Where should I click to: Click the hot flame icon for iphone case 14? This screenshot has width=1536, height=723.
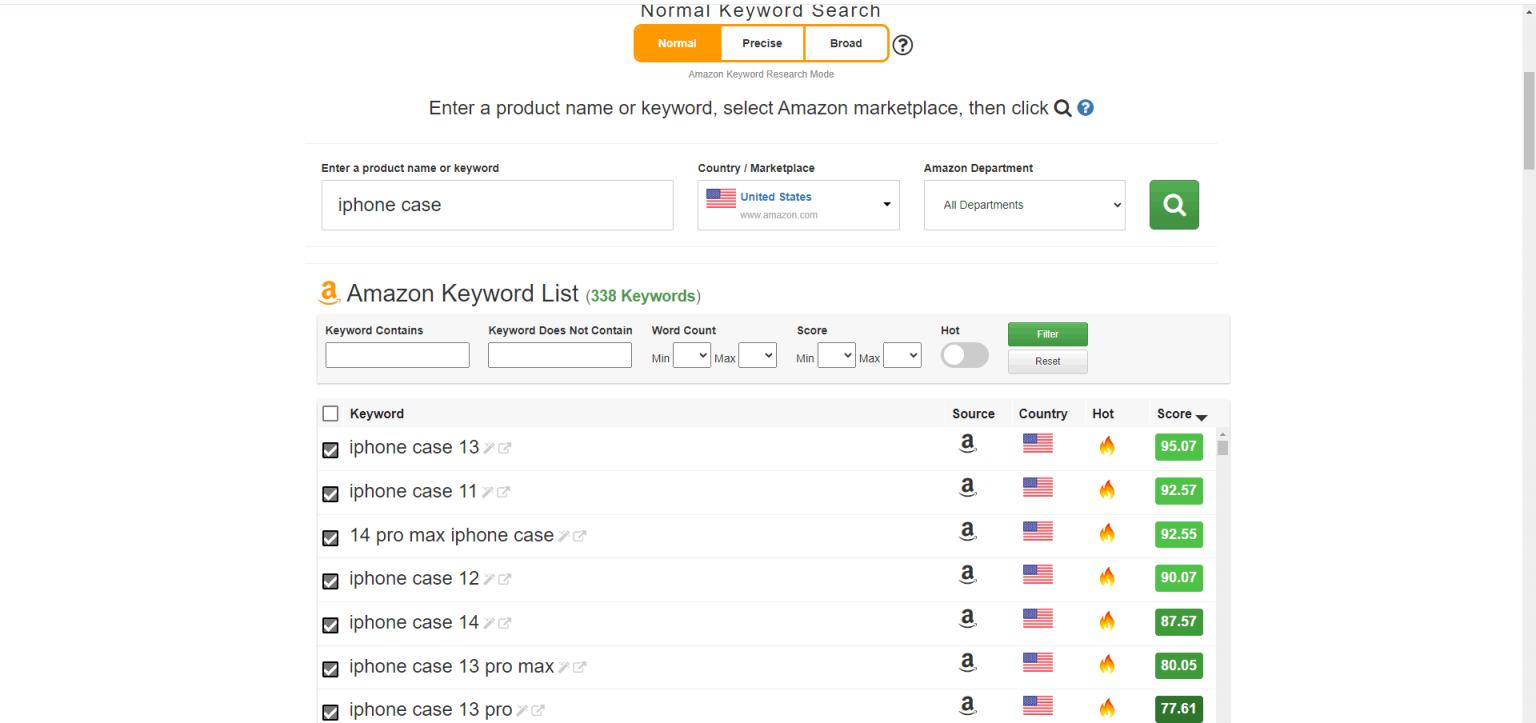[x=1107, y=620]
